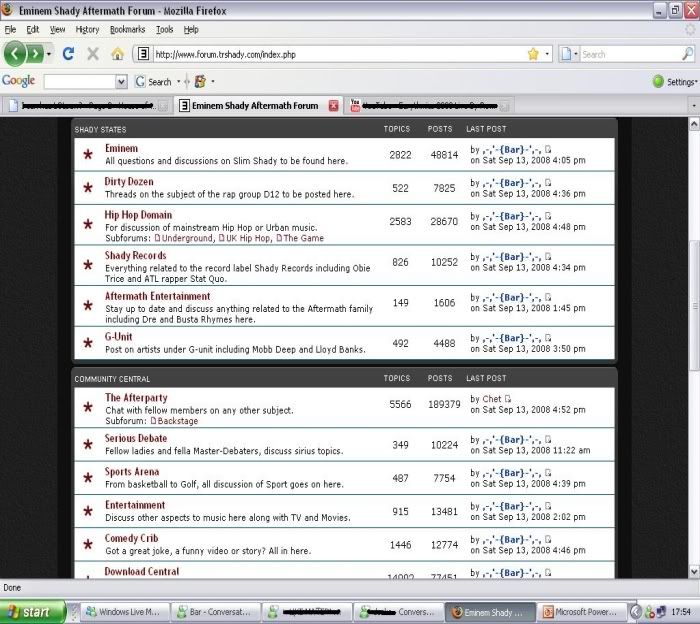Open {Bar} profile in the Eminem row
Screen dimensions: 700x624
point(512,150)
